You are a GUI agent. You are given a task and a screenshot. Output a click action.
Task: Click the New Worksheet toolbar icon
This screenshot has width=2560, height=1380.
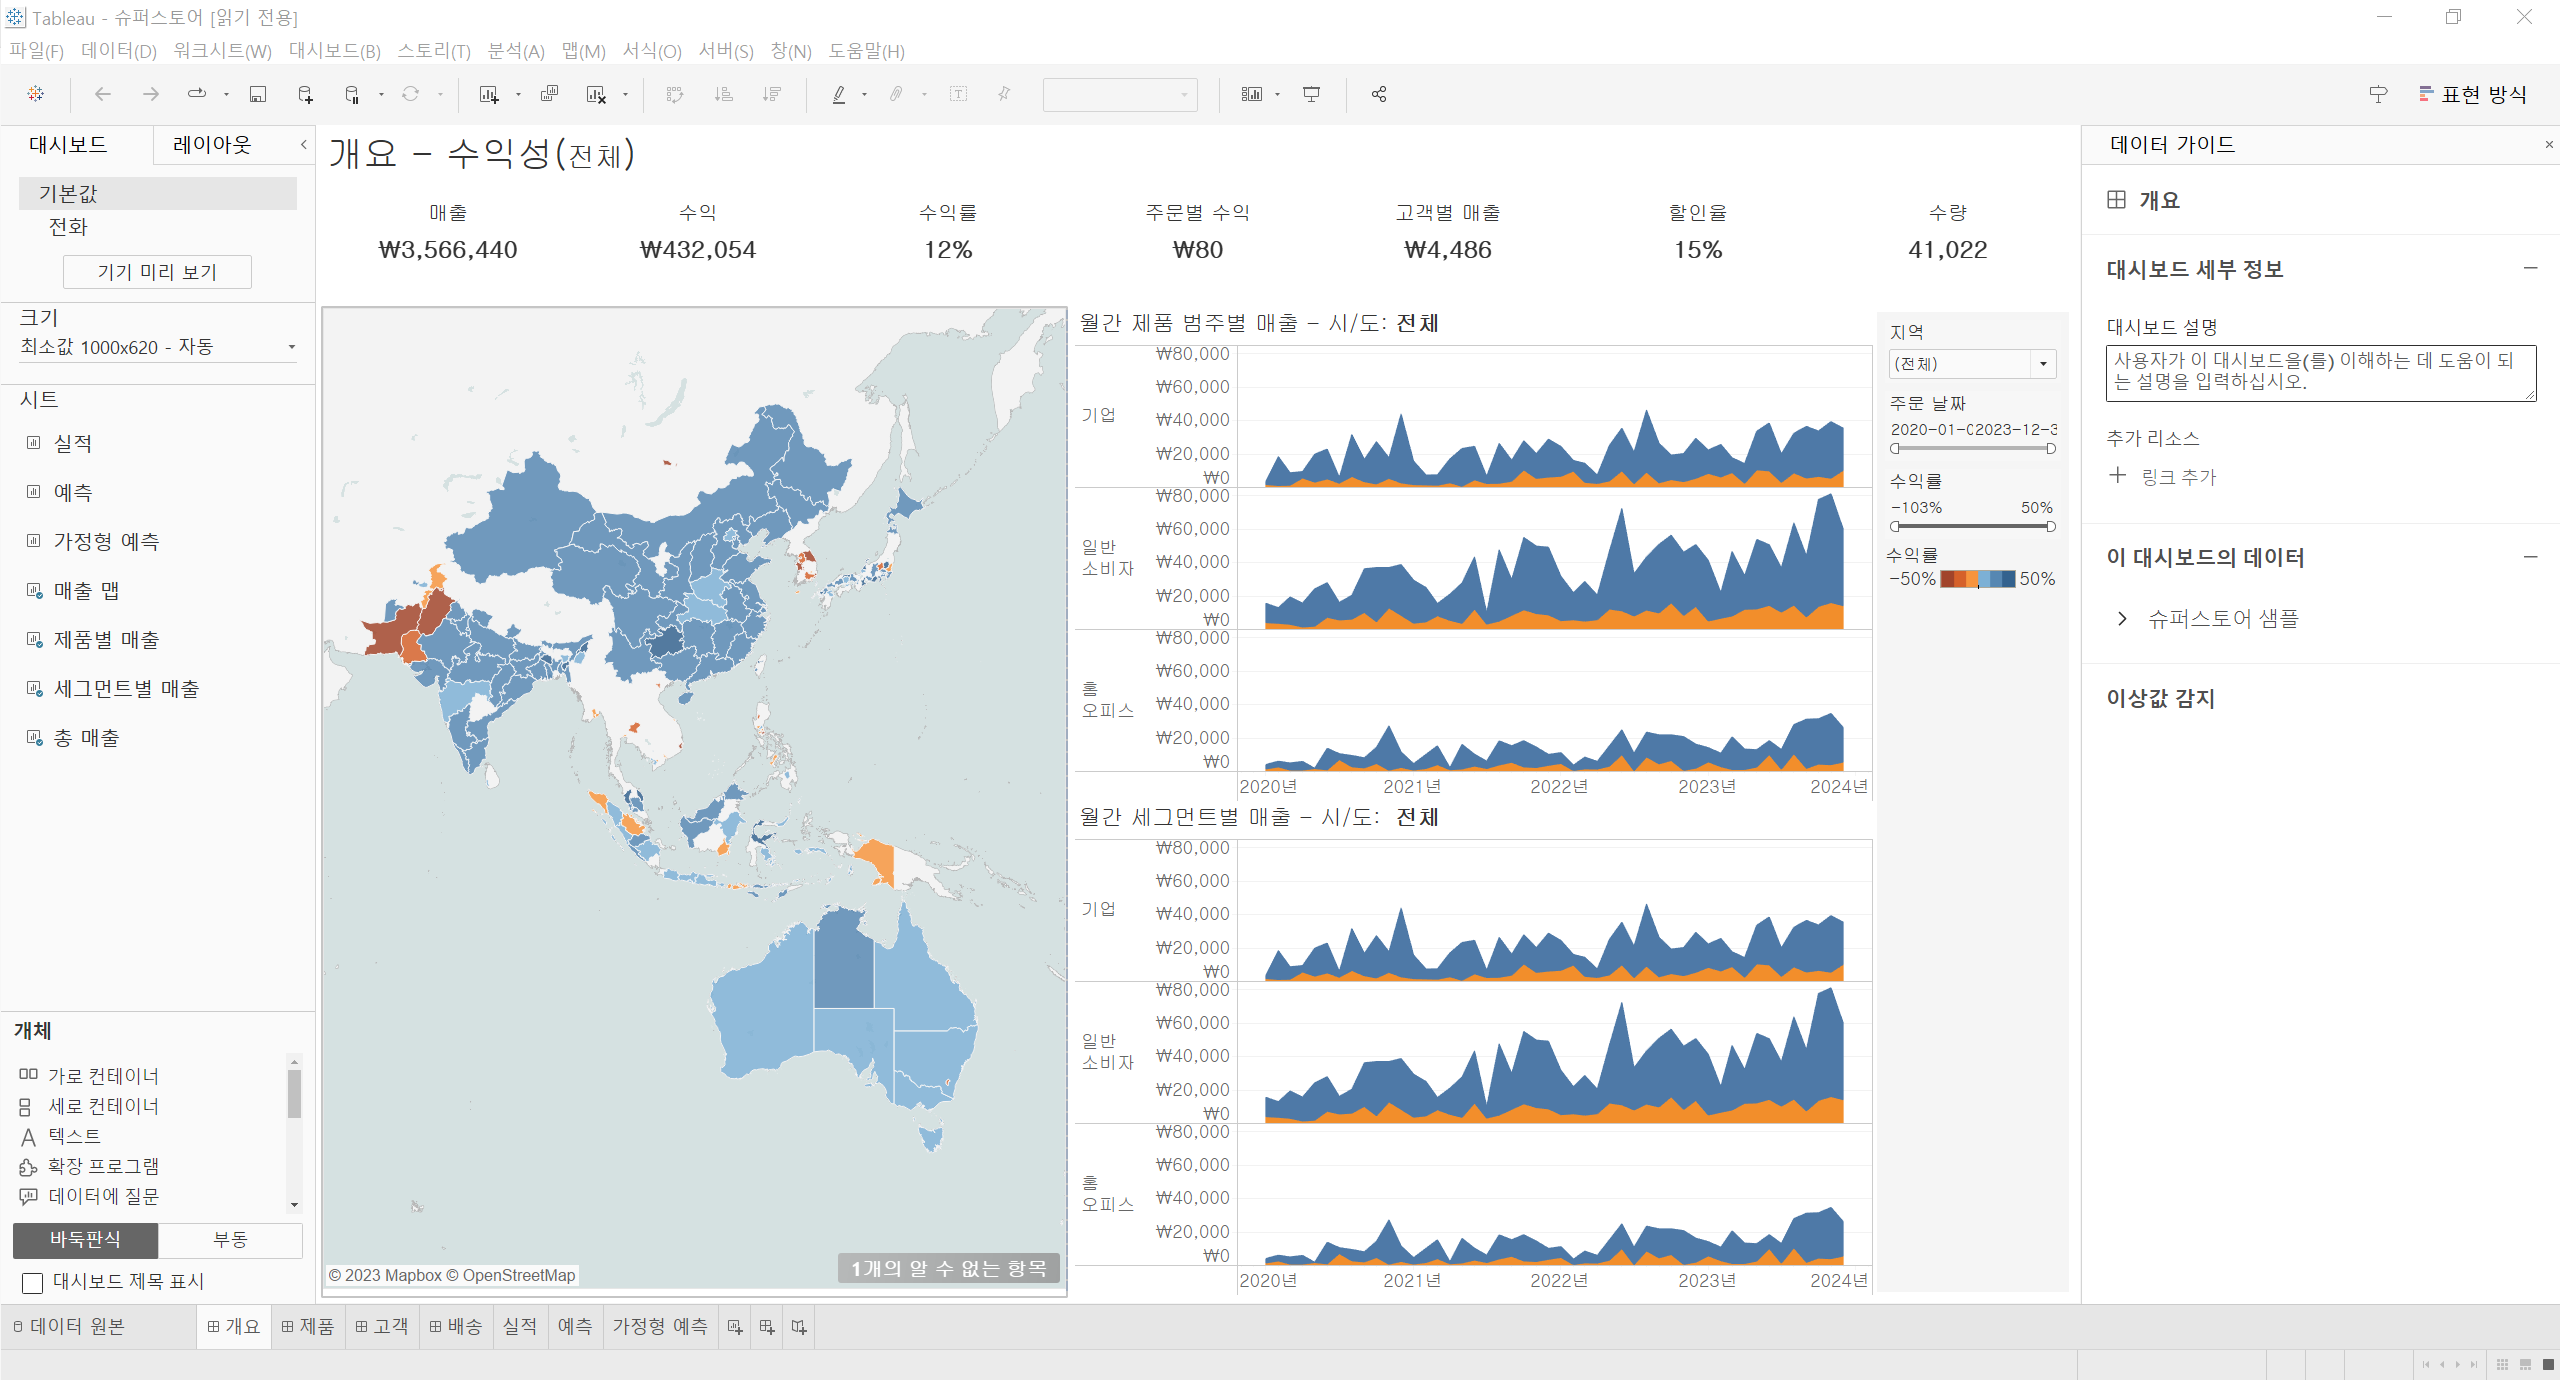point(488,94)
